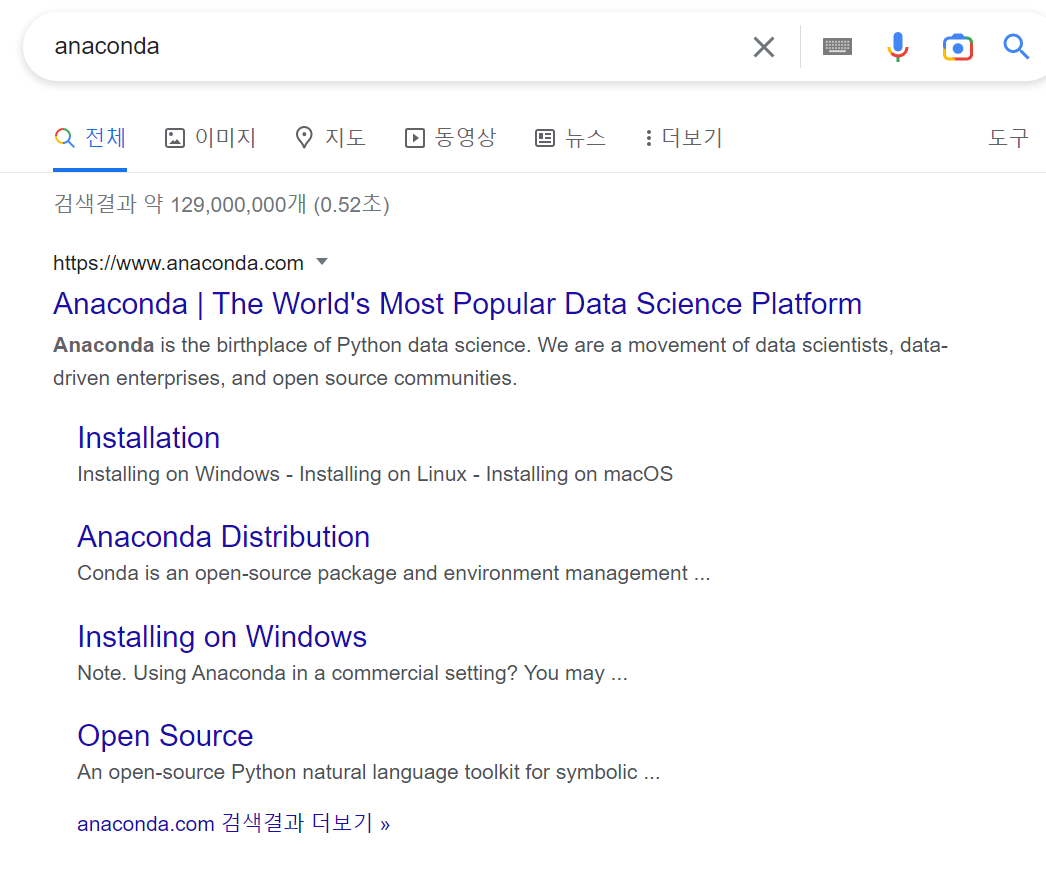Open the Anaconda Distribution sitelink
1046x893 pixels.
223,537
